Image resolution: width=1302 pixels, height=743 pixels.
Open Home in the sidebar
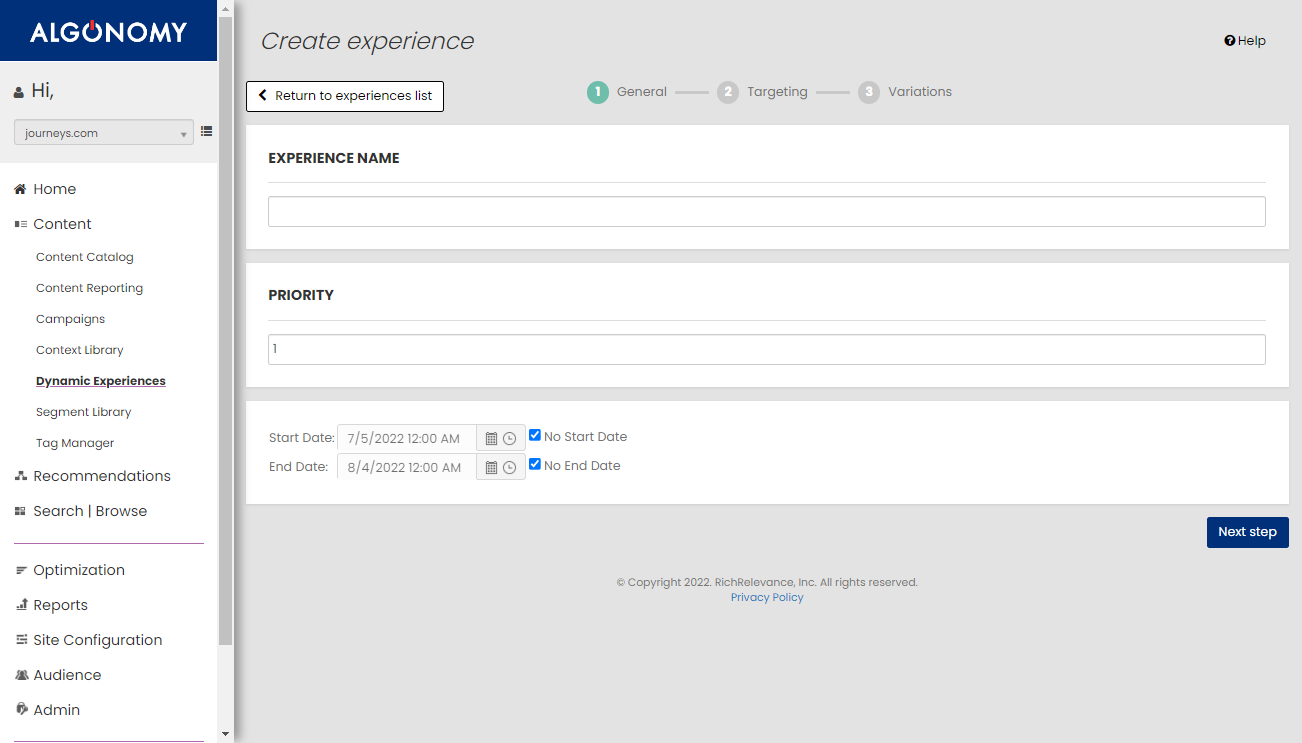[55, 189]
